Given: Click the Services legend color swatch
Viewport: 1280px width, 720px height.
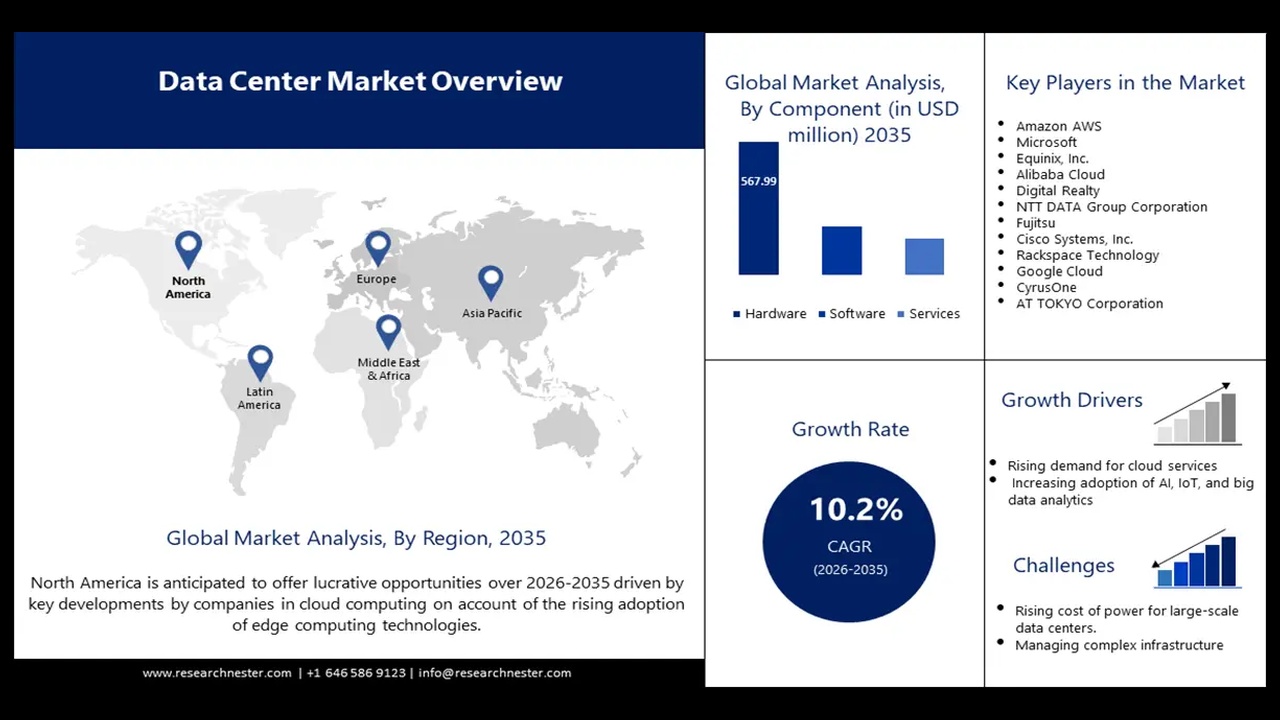Looking at the screenshot, I should (x=901, y=314).
